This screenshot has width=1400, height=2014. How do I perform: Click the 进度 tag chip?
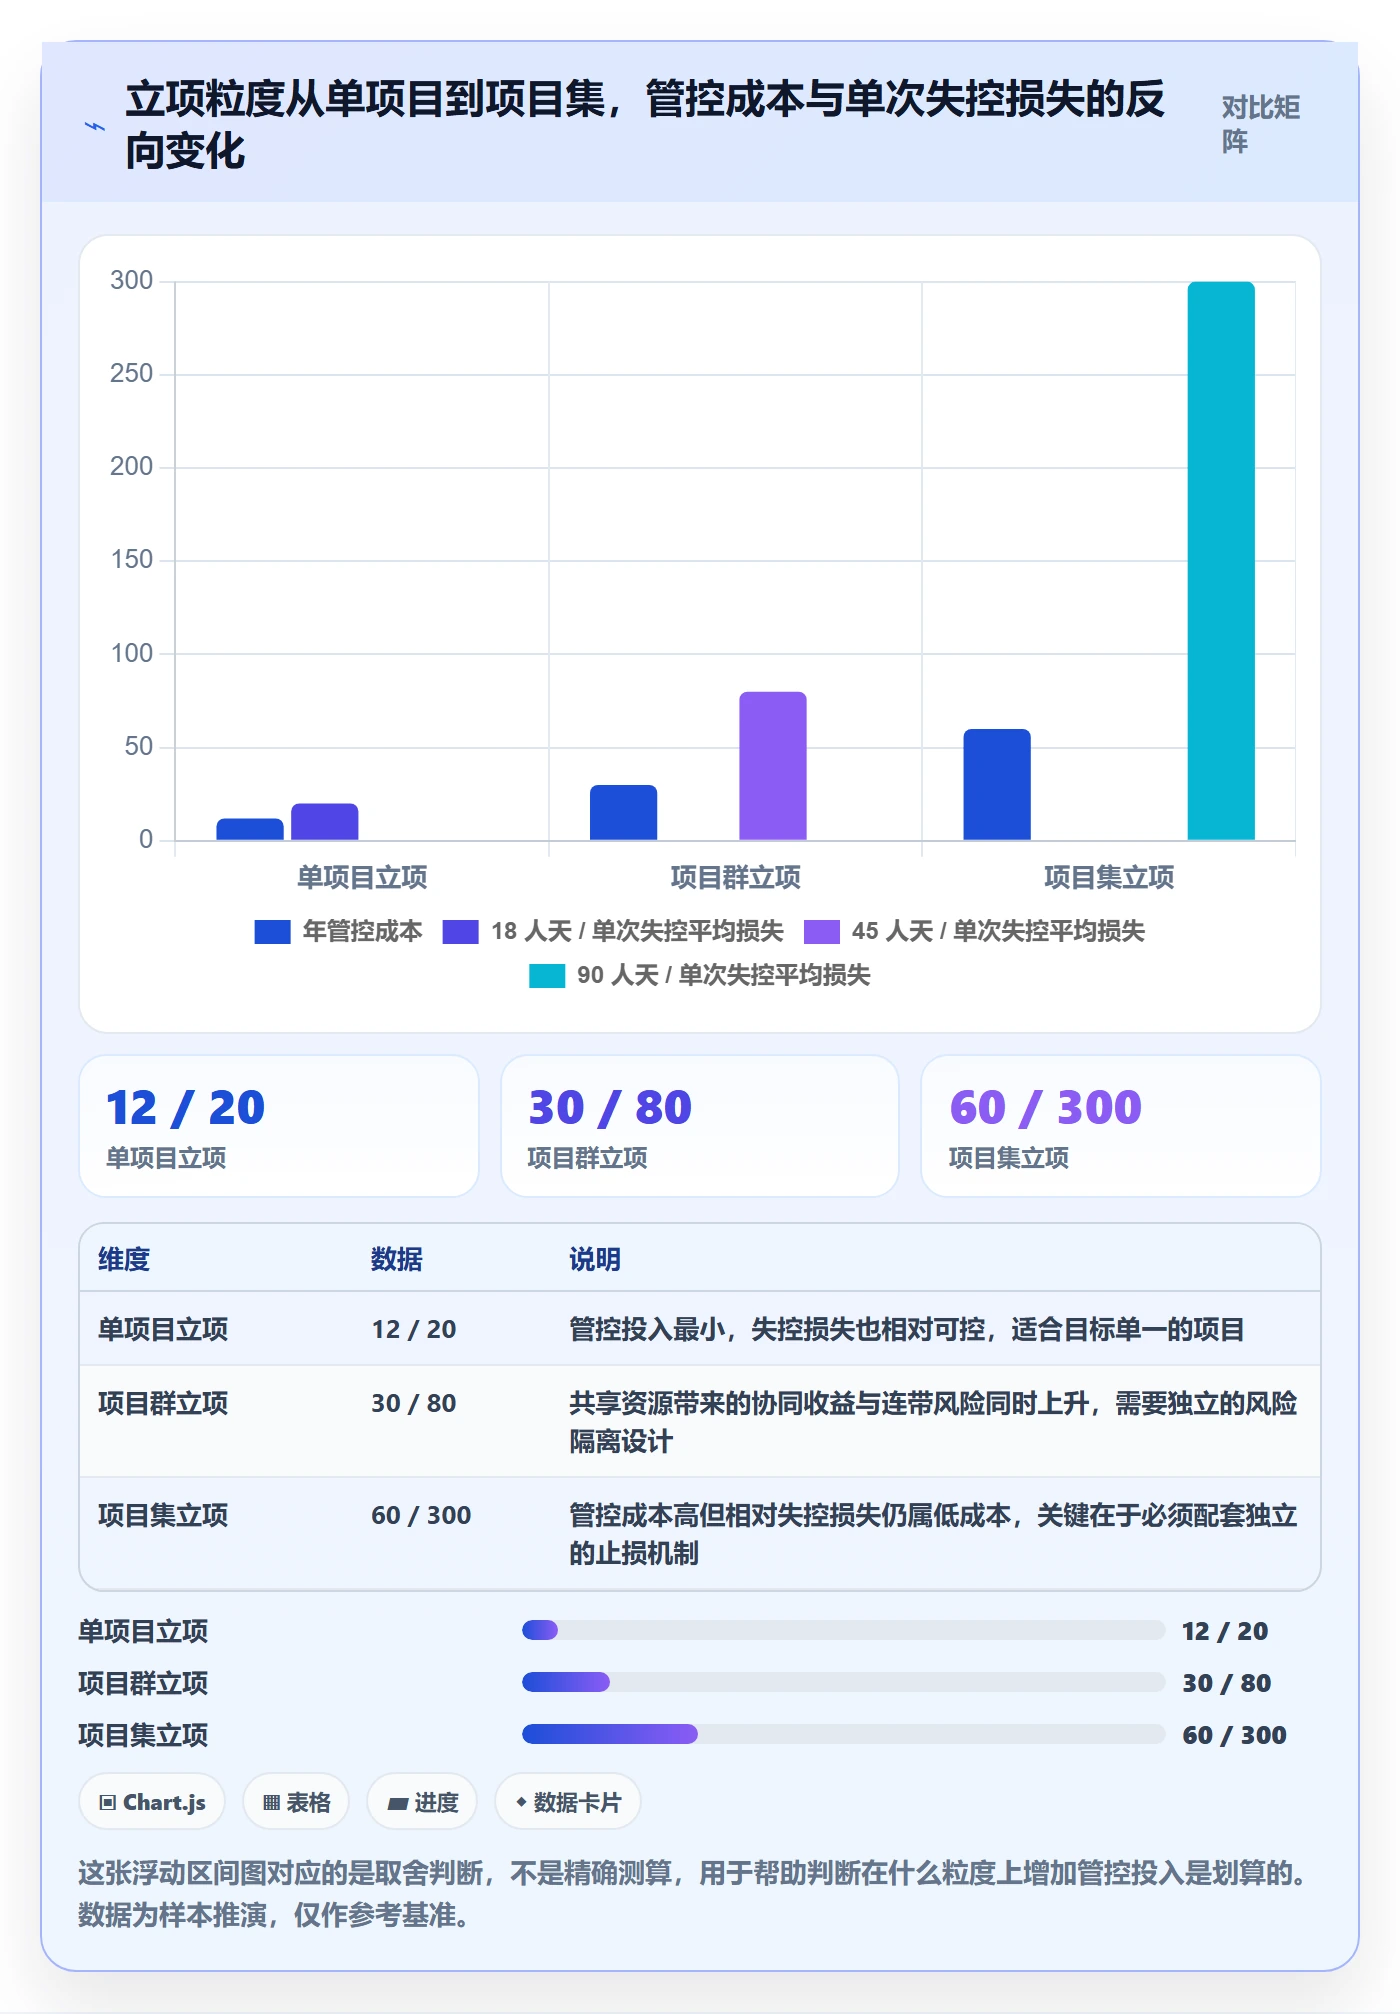pos(422,1803)
